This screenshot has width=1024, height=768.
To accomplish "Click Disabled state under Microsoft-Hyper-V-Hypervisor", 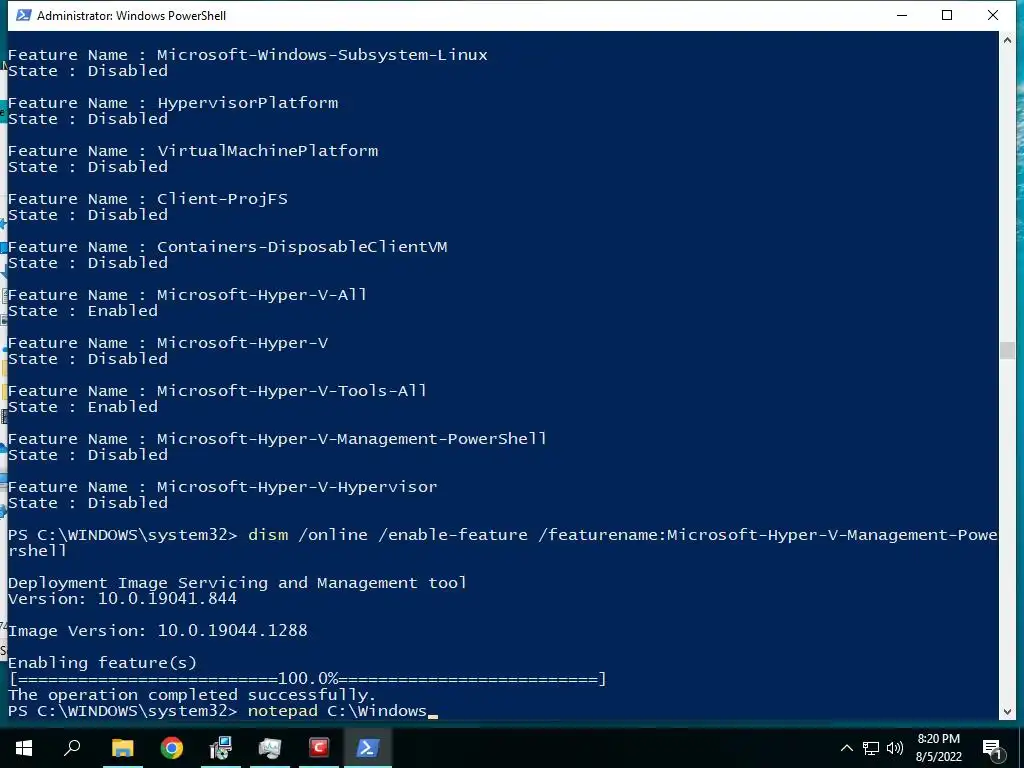I will tap(128, 503).
